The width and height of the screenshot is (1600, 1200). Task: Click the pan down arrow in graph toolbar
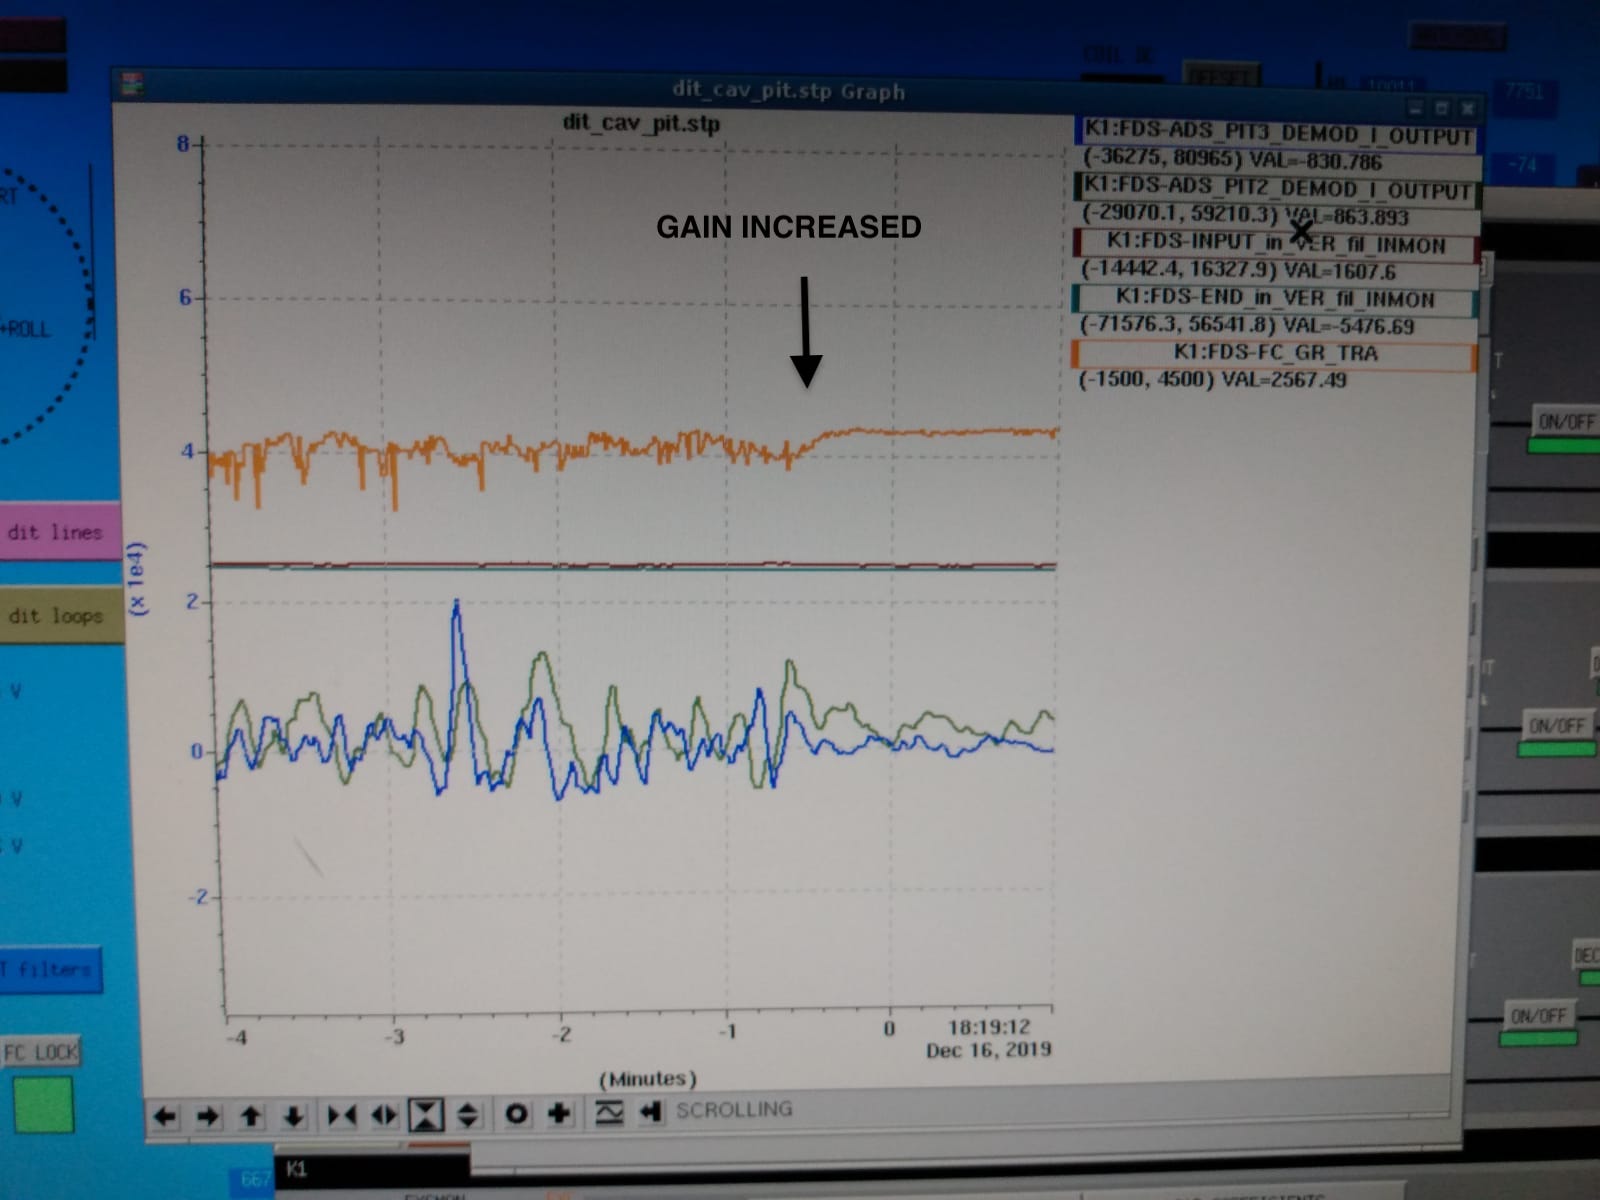click(x=294, y=1115)
